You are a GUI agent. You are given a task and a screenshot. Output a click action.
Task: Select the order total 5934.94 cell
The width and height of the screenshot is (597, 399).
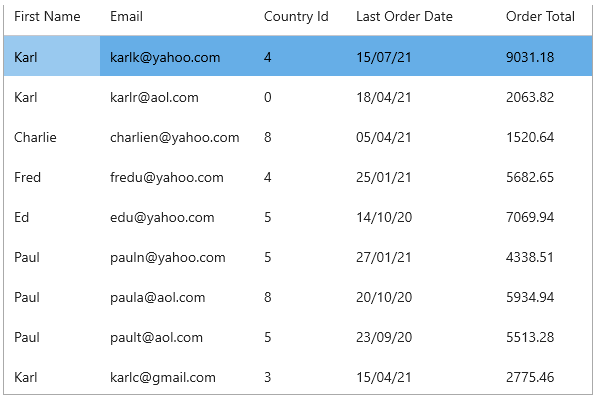tap(544, 297)
